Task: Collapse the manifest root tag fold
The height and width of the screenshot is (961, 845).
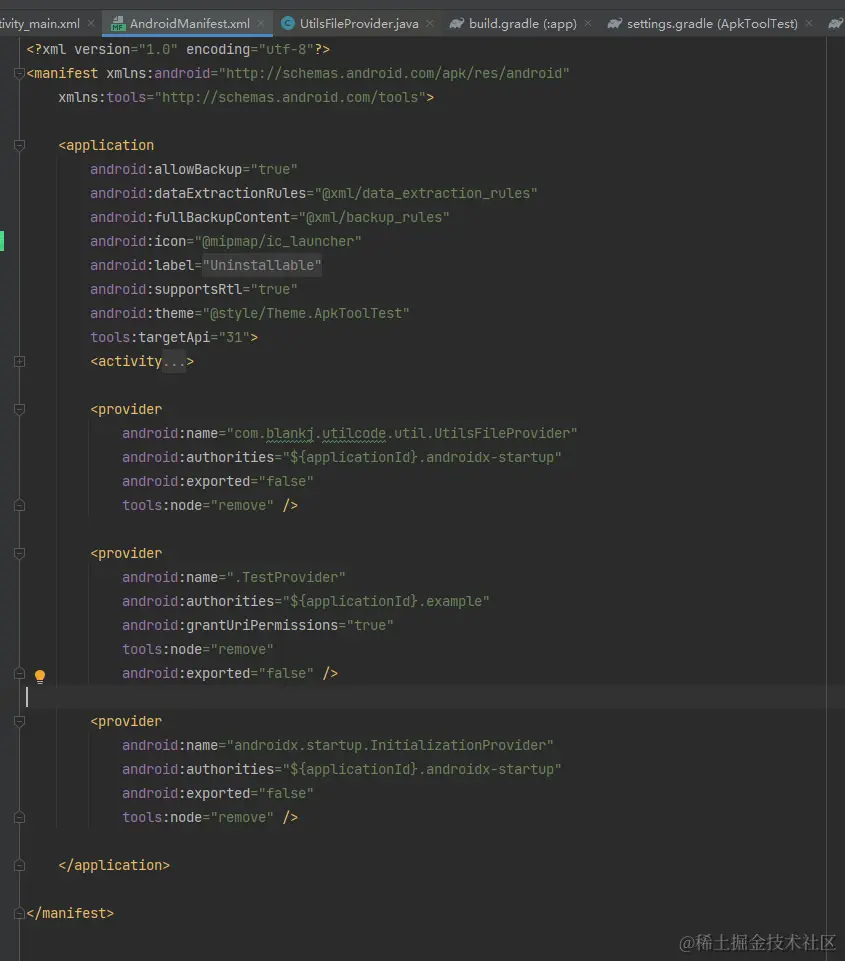Action: pos(19,74)
